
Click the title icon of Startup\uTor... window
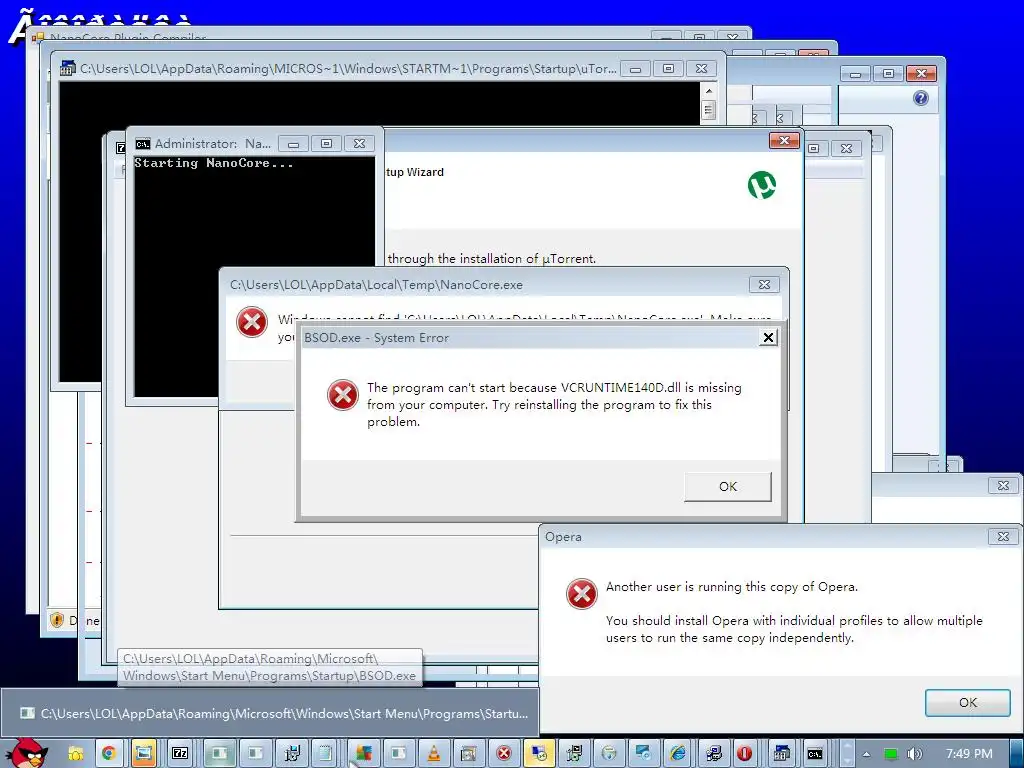pyautogui.click(x=68, y=68)
